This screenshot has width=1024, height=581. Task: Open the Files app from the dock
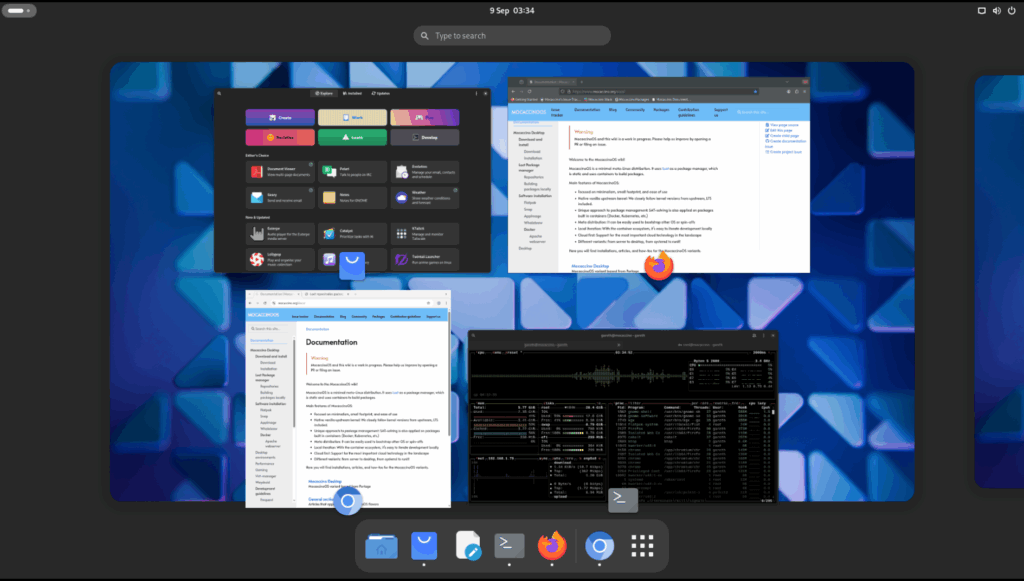tap(381, 546)
